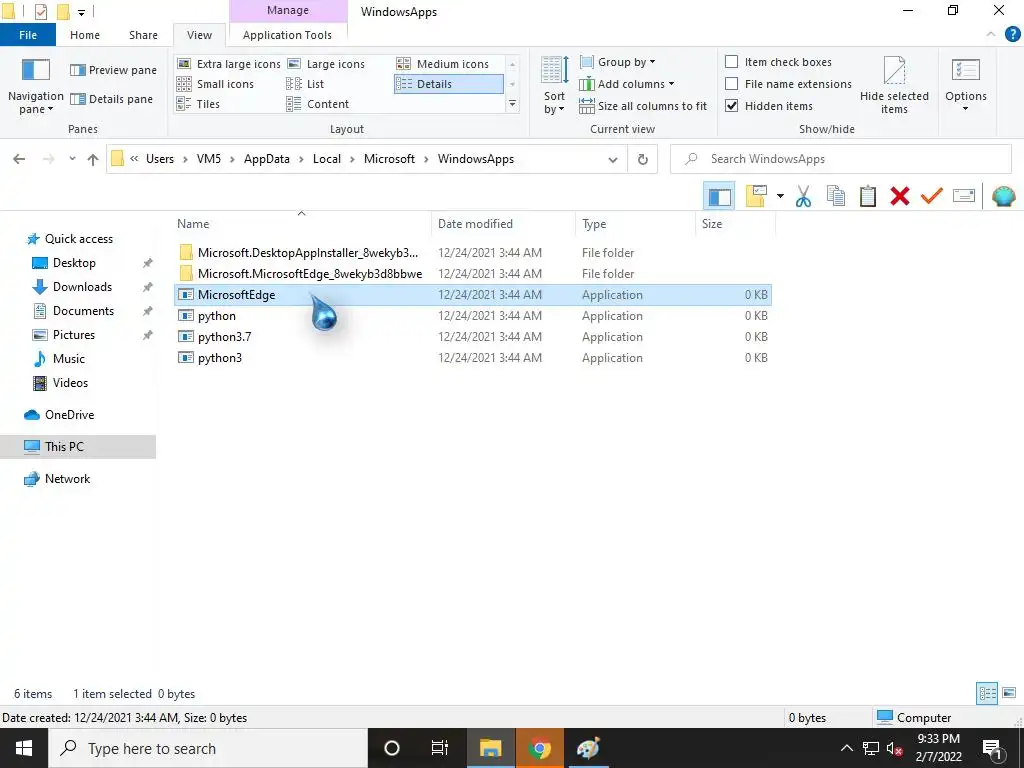
Task: Open Downloads in Quick access
Action: [x=82, y=287]
